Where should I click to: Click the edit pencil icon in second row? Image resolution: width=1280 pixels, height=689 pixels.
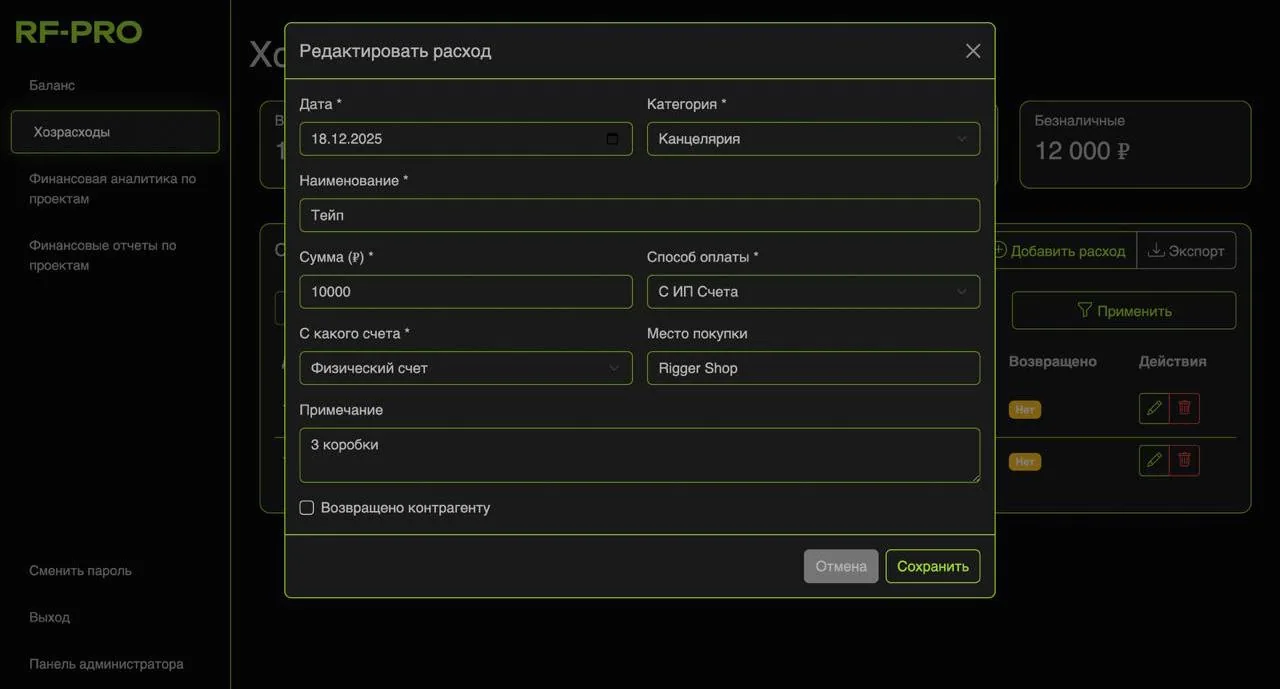(x=1154, y=460)
